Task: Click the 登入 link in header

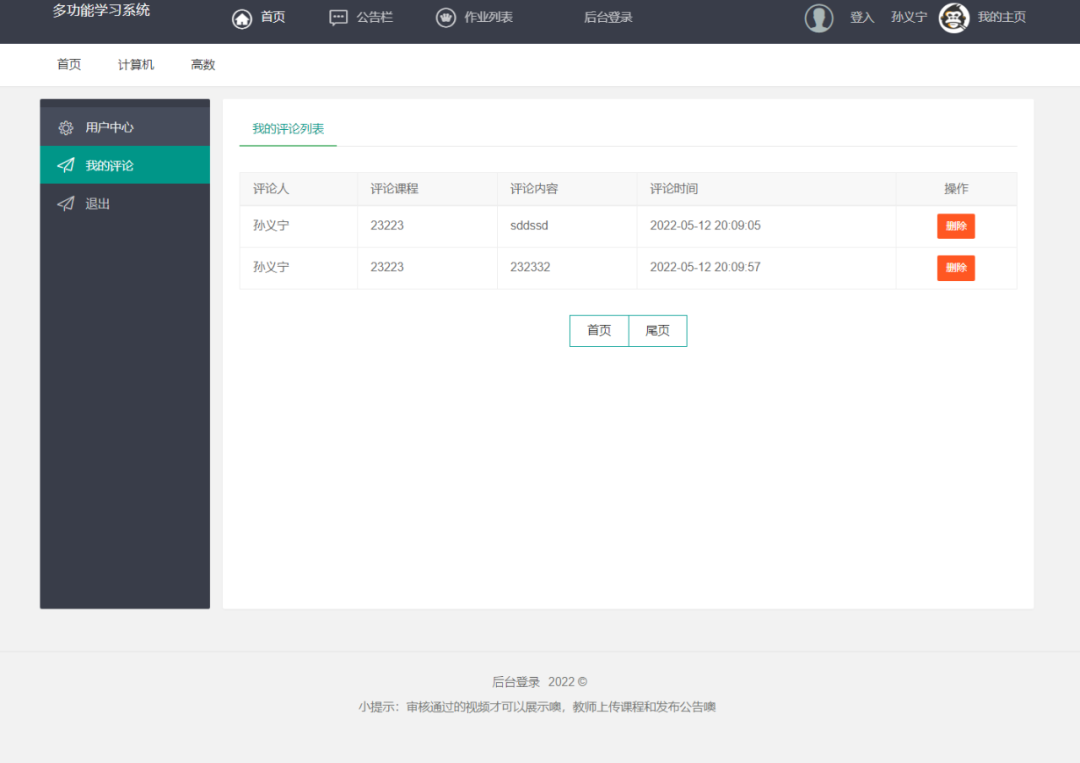Action: 862,17
